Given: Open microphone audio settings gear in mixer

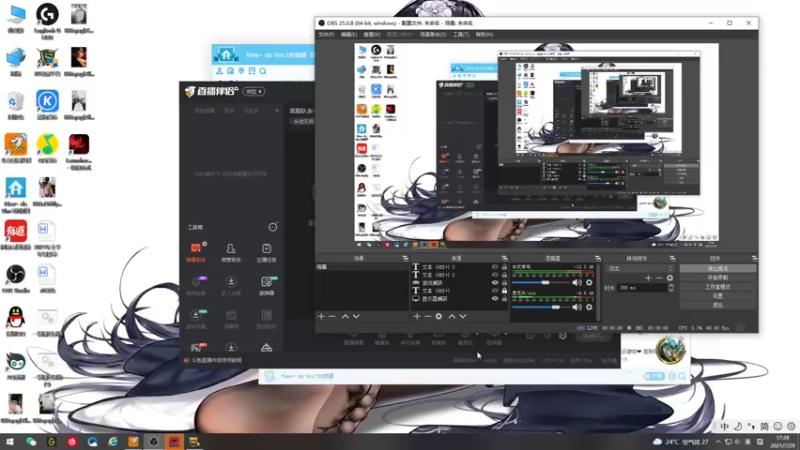Looking at the screenshot, I should click(x=589, y=307).
